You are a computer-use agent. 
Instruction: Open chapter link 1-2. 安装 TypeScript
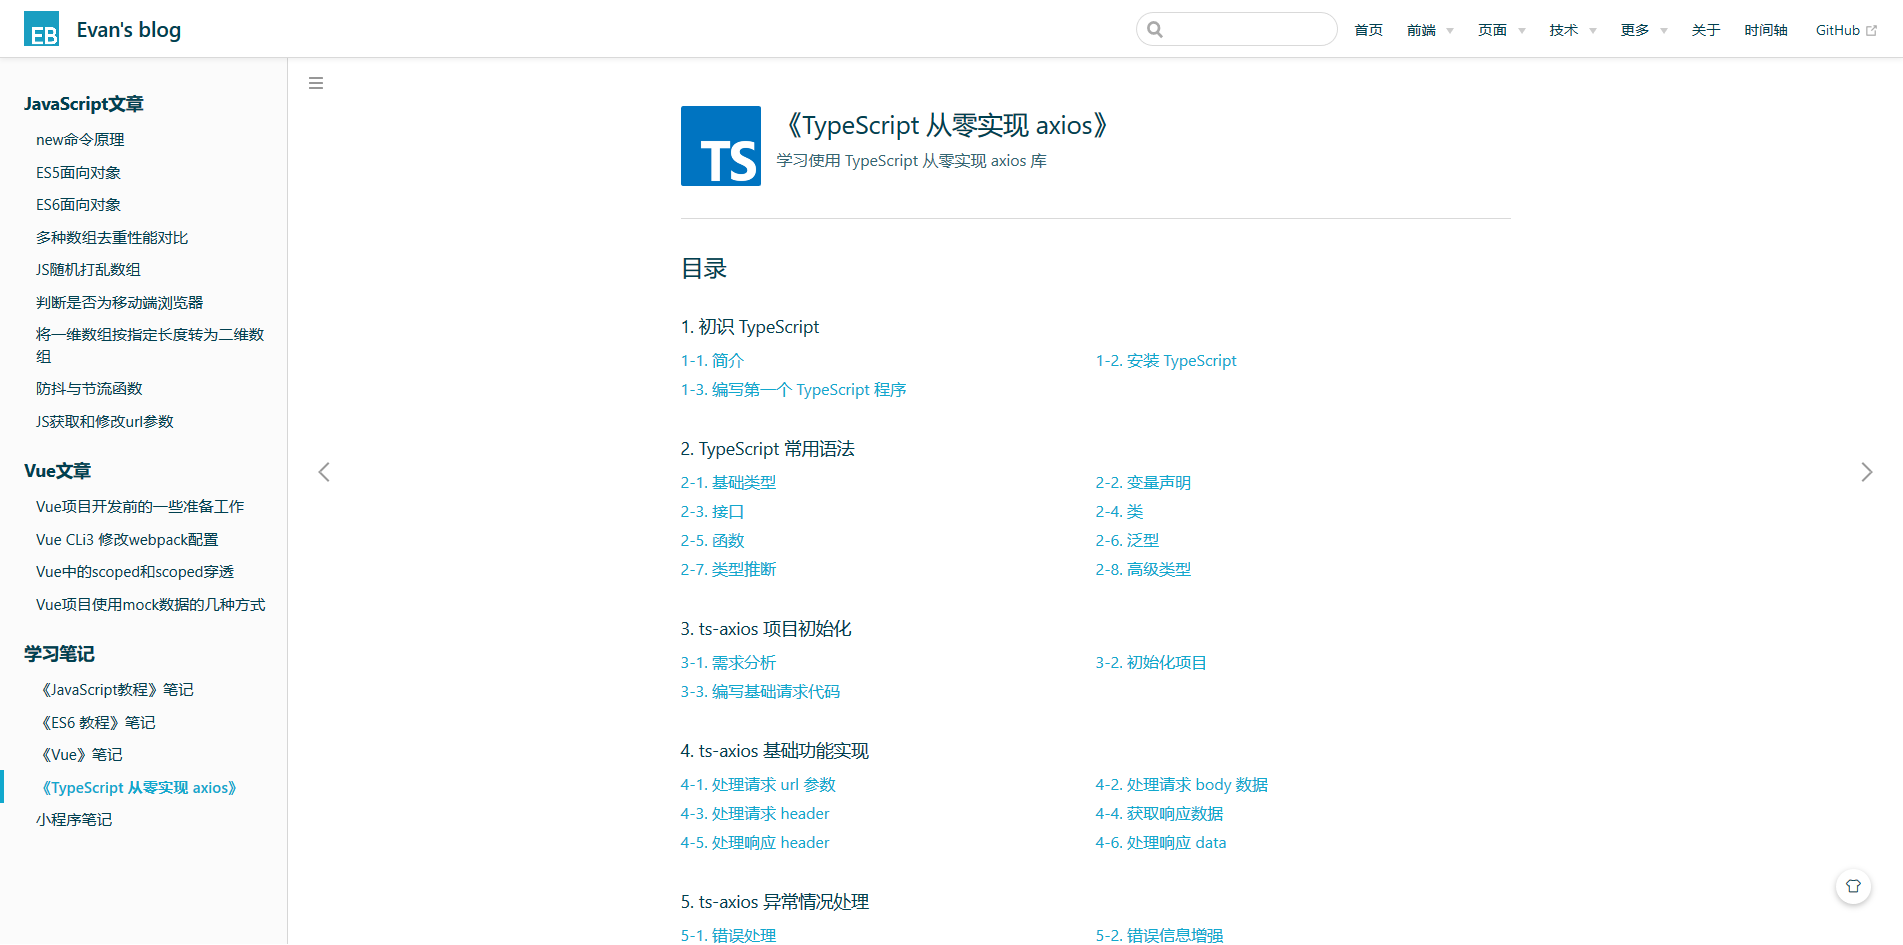click(x=1166, y=361)
